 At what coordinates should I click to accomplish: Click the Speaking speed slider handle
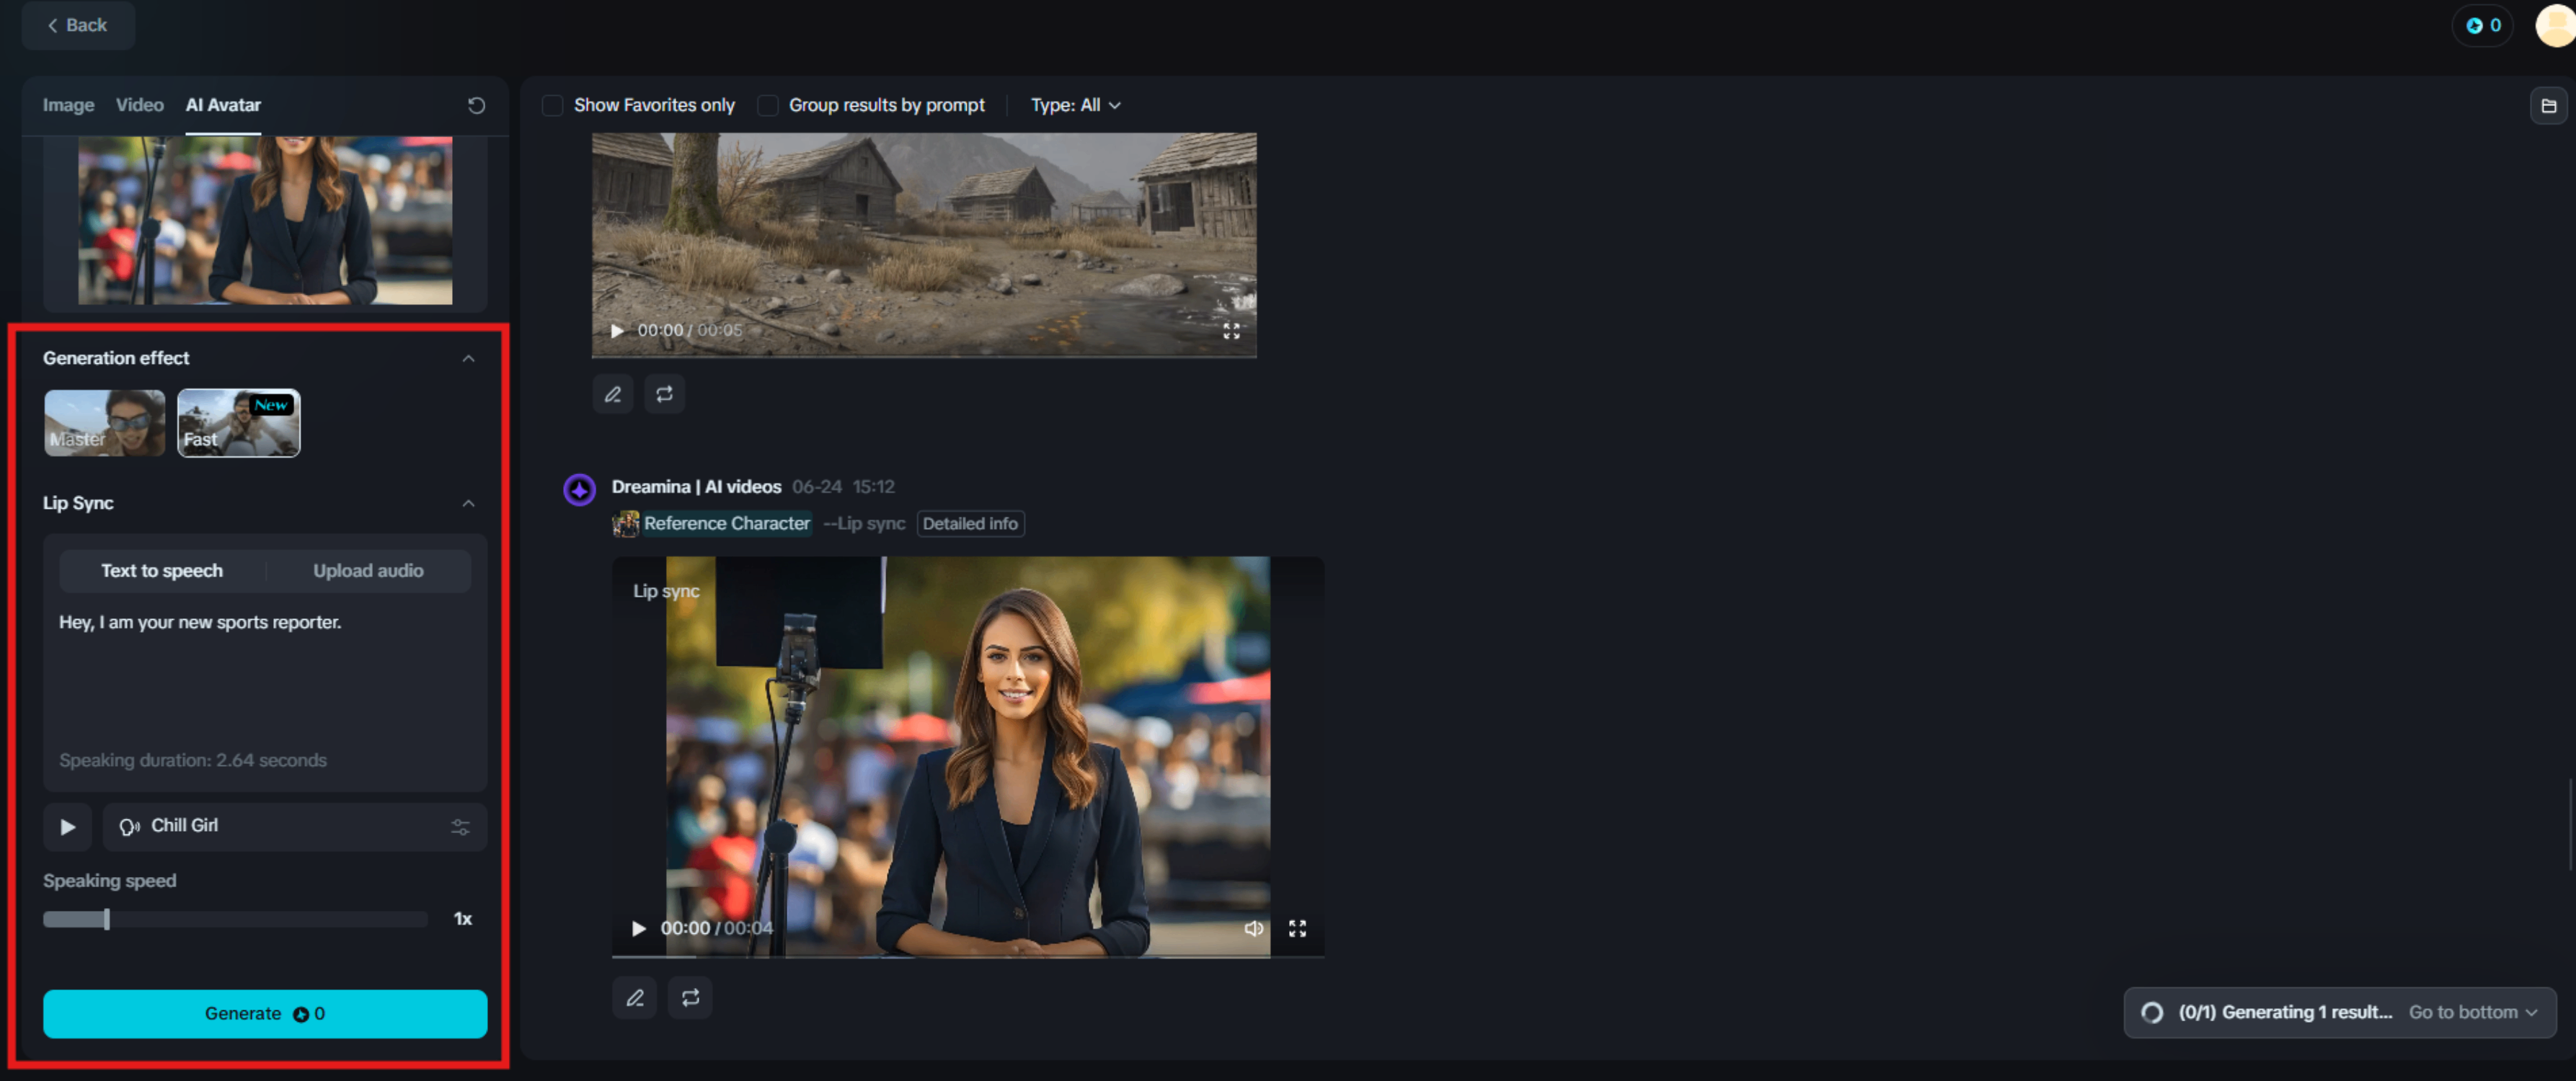click(x=107, y=919)
